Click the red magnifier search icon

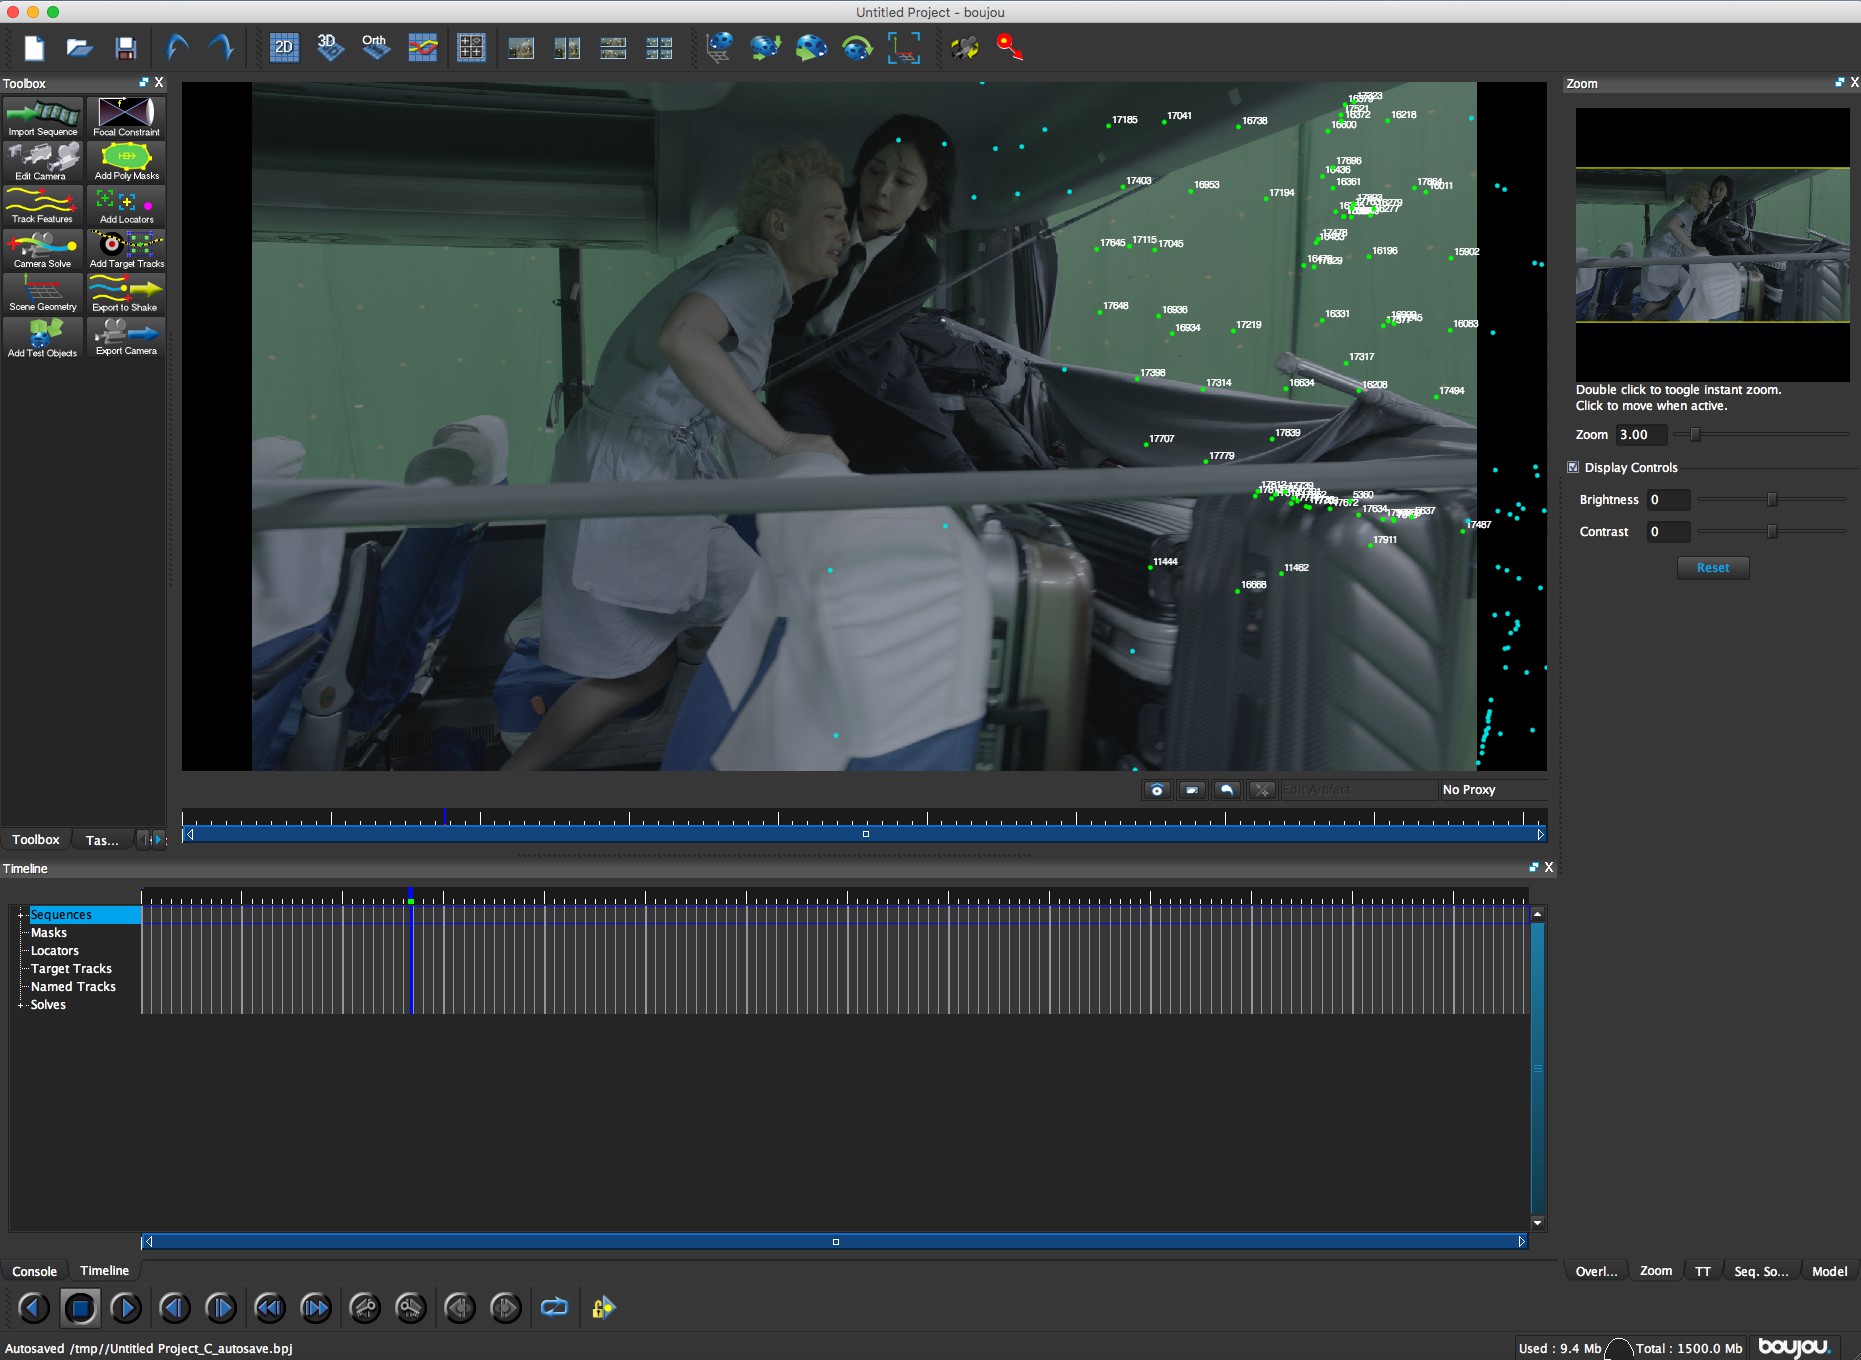click(1010, 48)
